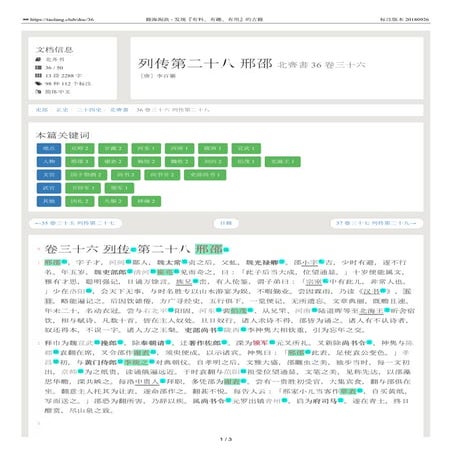This screenshot has height=452, width=452.
Task: Click the underlined 北海王 in the text
Action: tap(372, 311)
